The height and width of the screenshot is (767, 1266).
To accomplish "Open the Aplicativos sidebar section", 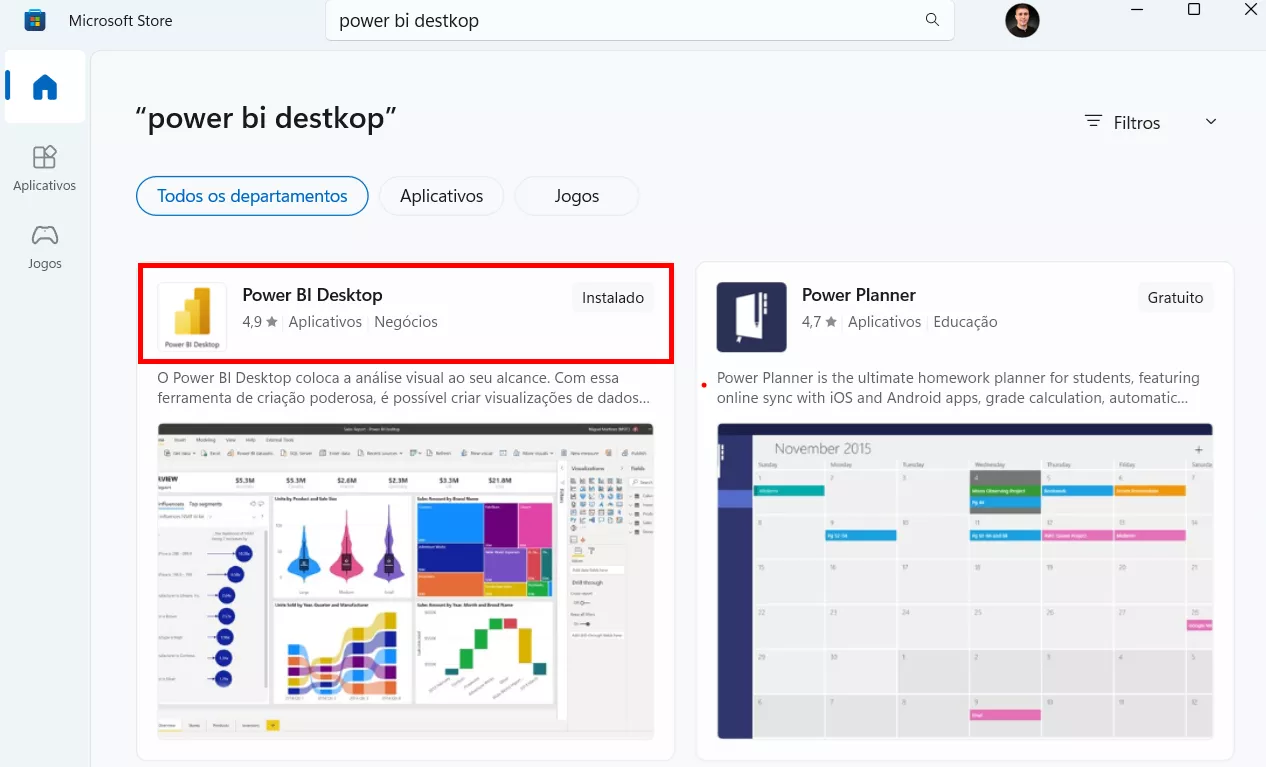I will (45, 168).
